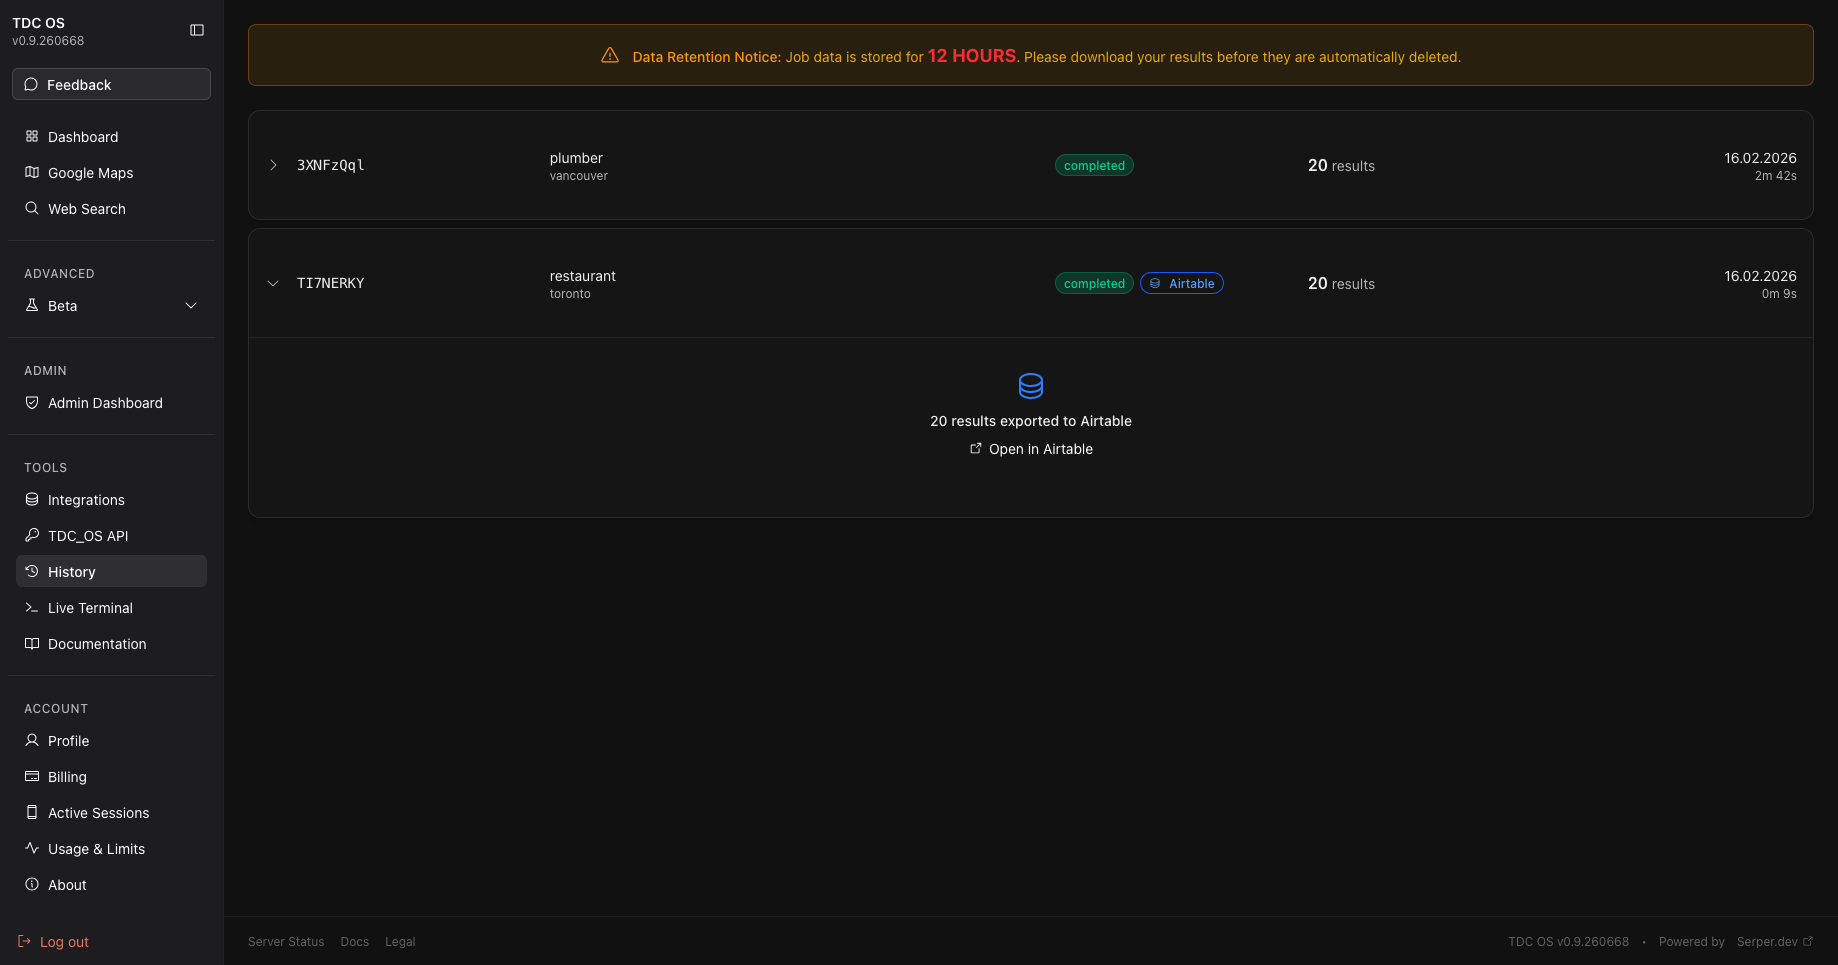This screenshot has width=1838, height=965.
Task: Collapse the sidebar with the panel toggle
Action: click(x=196, y=30)
